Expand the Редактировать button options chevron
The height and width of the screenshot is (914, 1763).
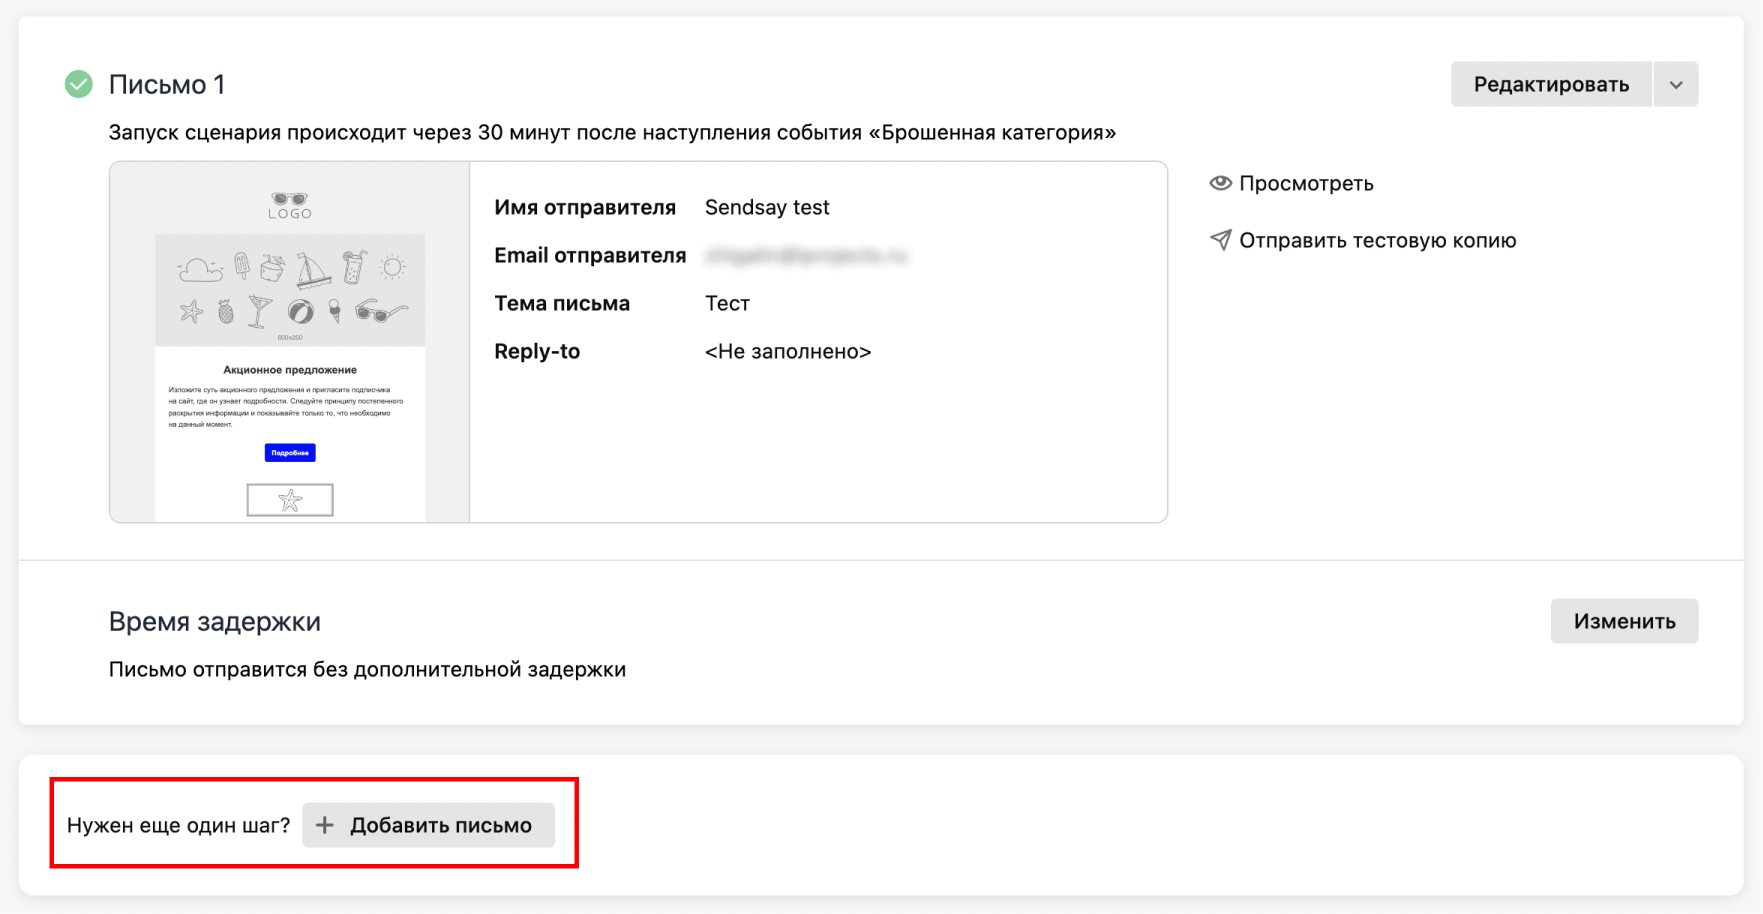[x=1676, y=84]
